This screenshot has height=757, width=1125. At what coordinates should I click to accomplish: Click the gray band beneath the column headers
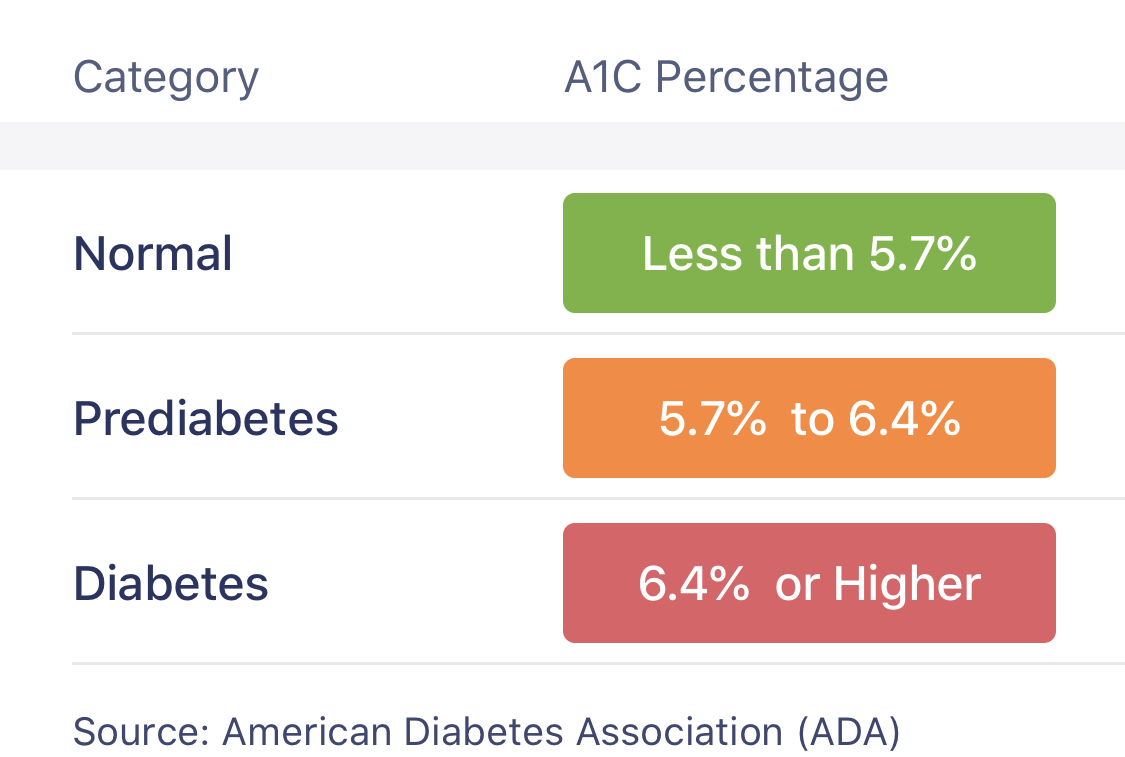(x=562, y=146)
